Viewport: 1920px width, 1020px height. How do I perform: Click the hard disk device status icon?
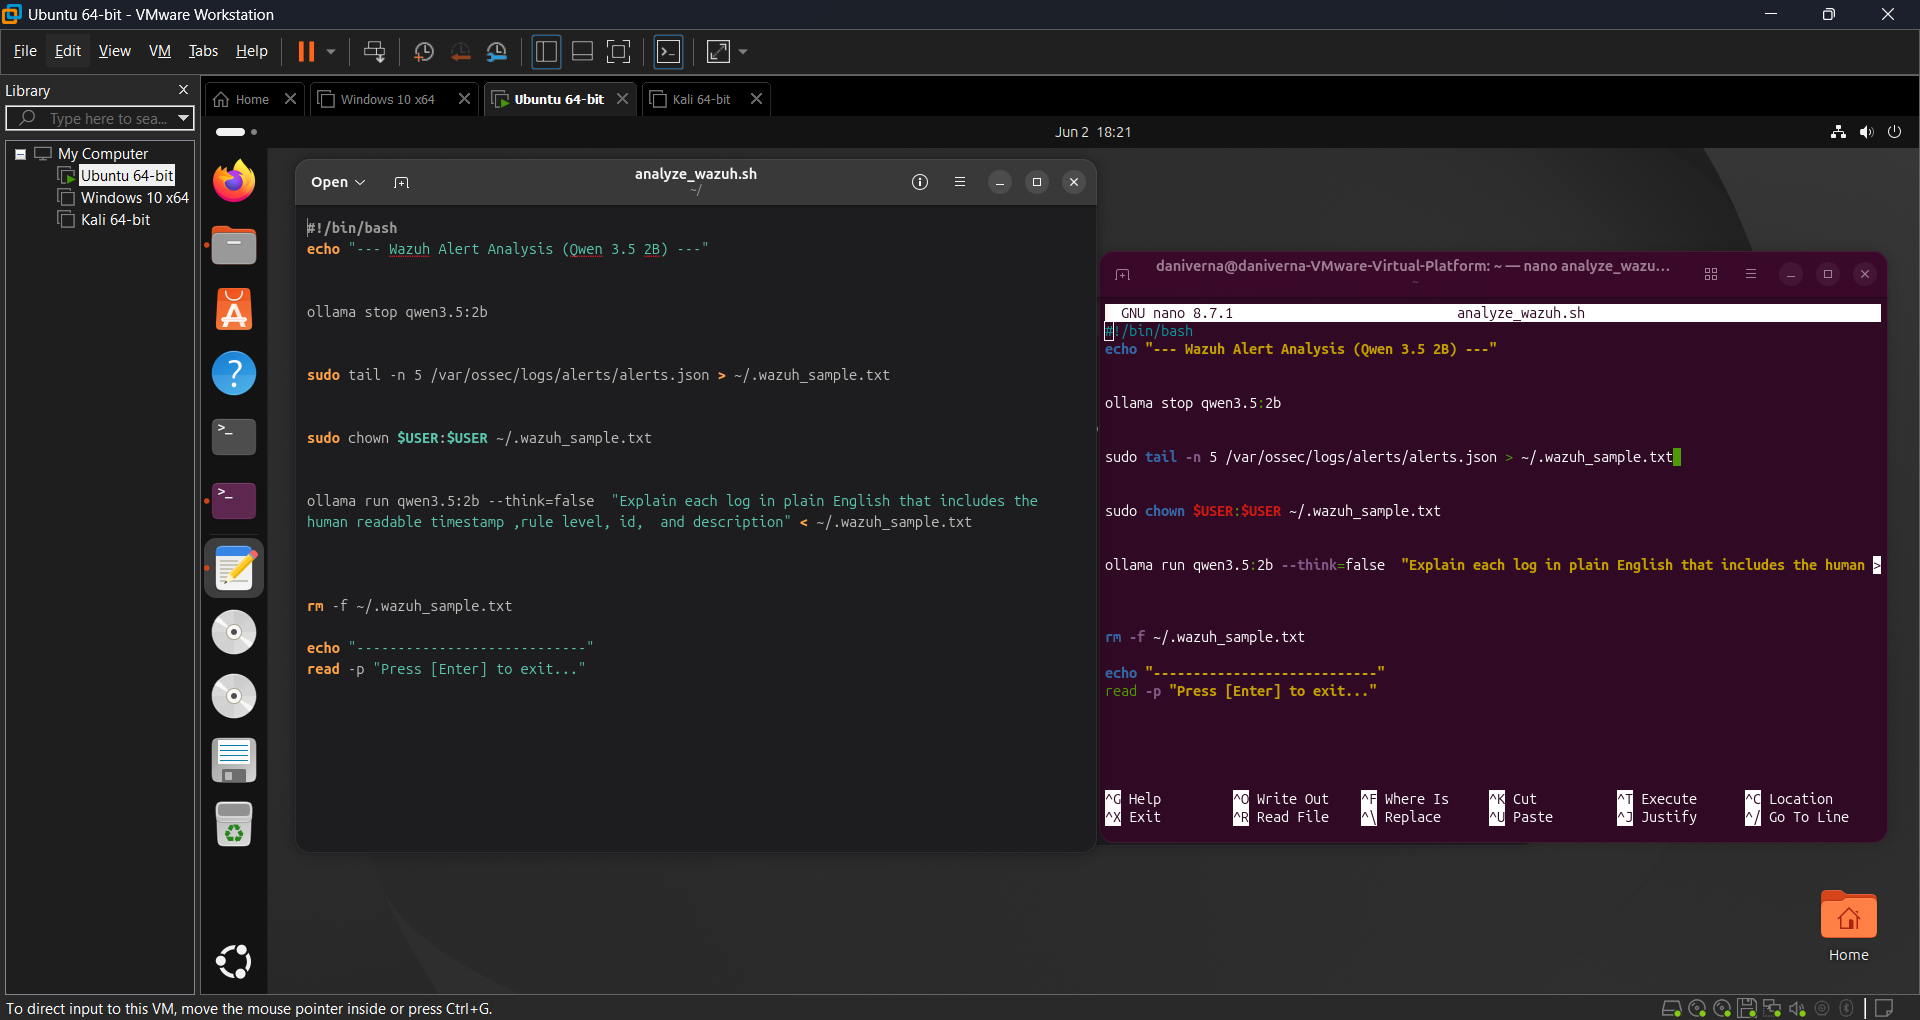coord(1671,1008)
